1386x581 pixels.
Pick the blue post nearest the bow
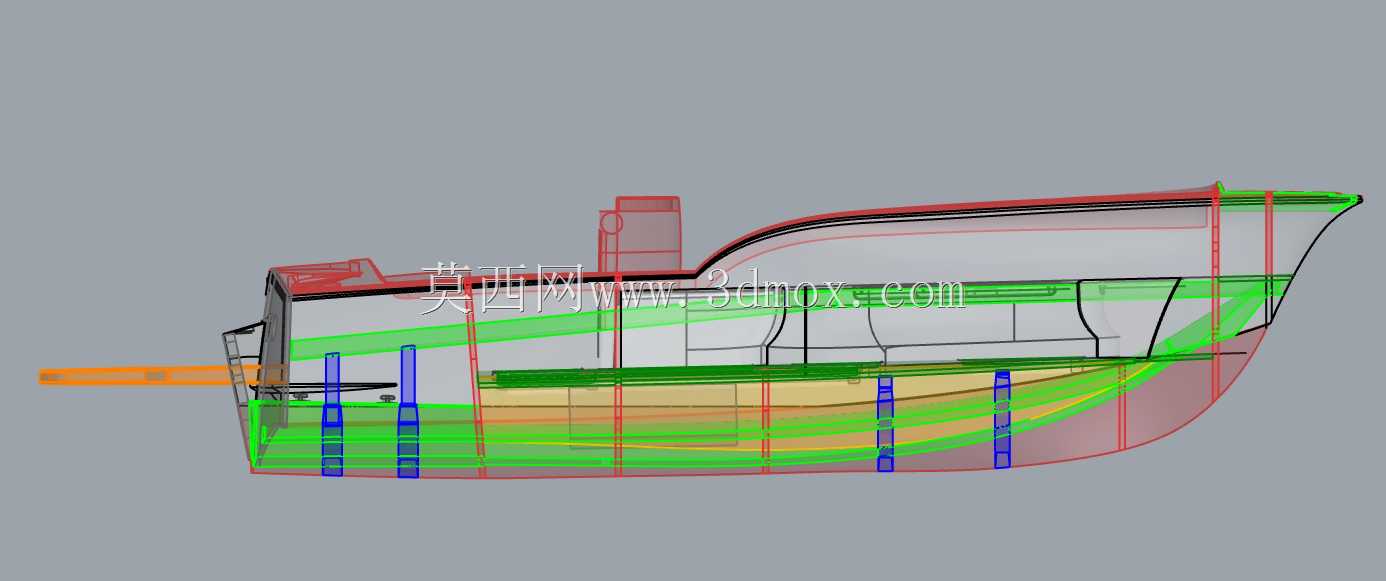click(1002, 419)
